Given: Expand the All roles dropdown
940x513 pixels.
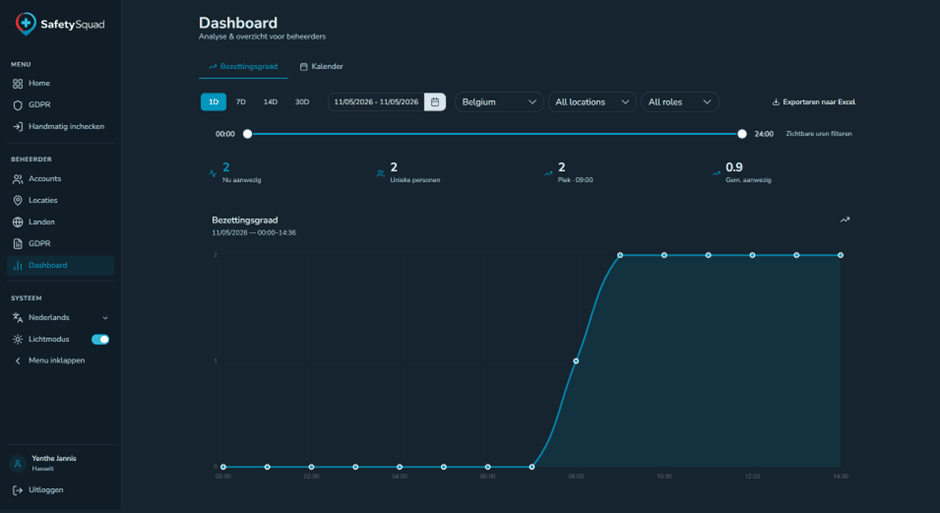Looking at the screenshot, I should coord(679,102).
